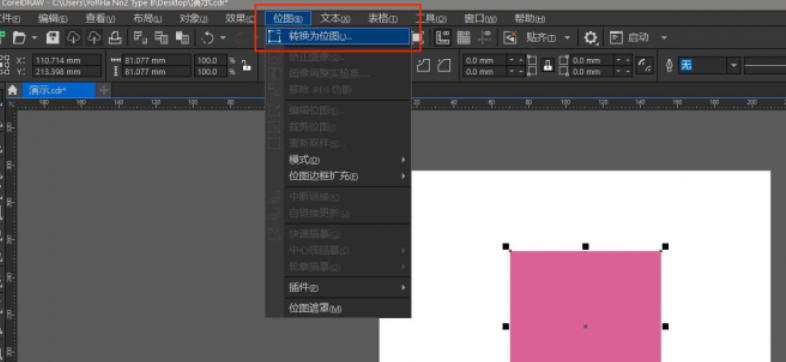Screen dimensions: 786x362
Task: Click the Y position field 213.398 mm
Action: point(67,72)
